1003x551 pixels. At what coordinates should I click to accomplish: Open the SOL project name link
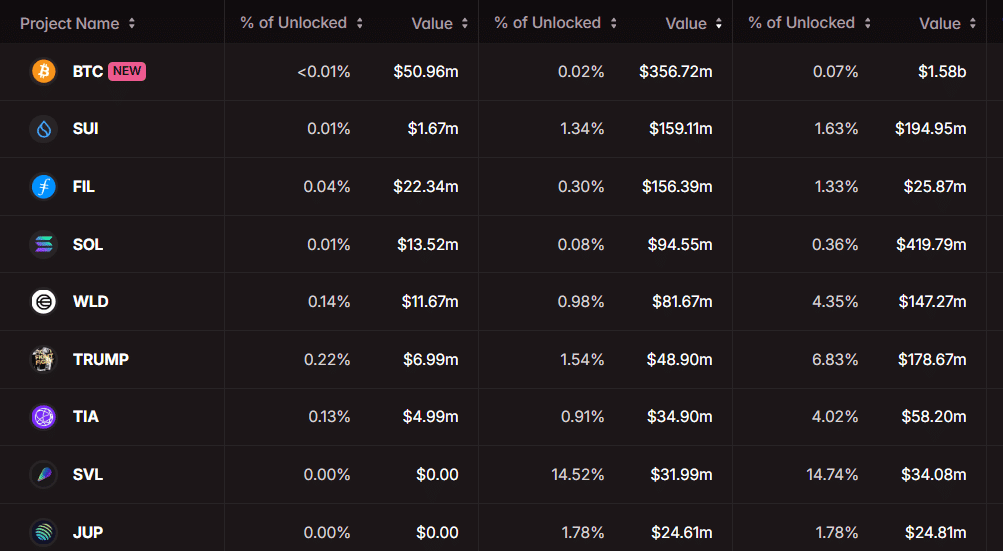click(x=88, y=244)
